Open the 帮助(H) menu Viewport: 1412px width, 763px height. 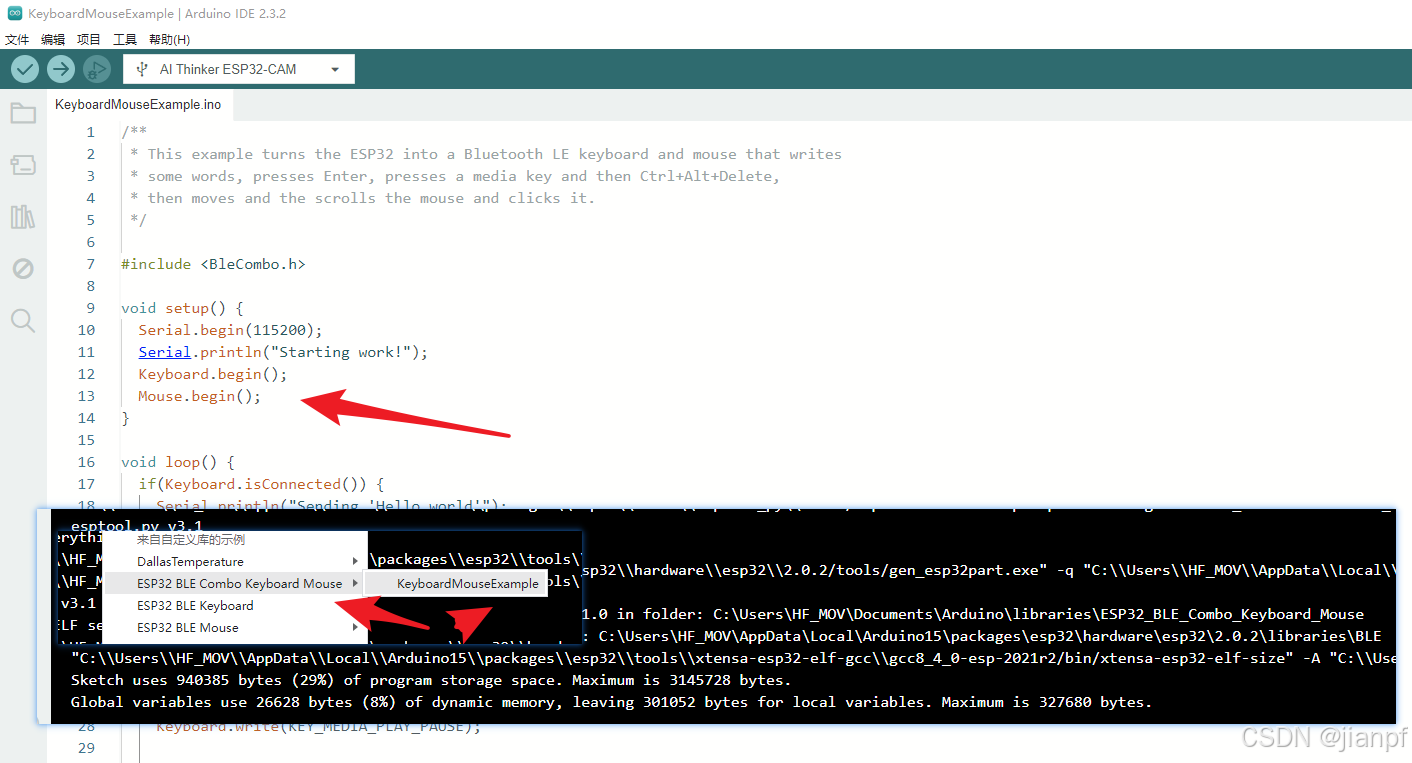(x=169, y=39)
